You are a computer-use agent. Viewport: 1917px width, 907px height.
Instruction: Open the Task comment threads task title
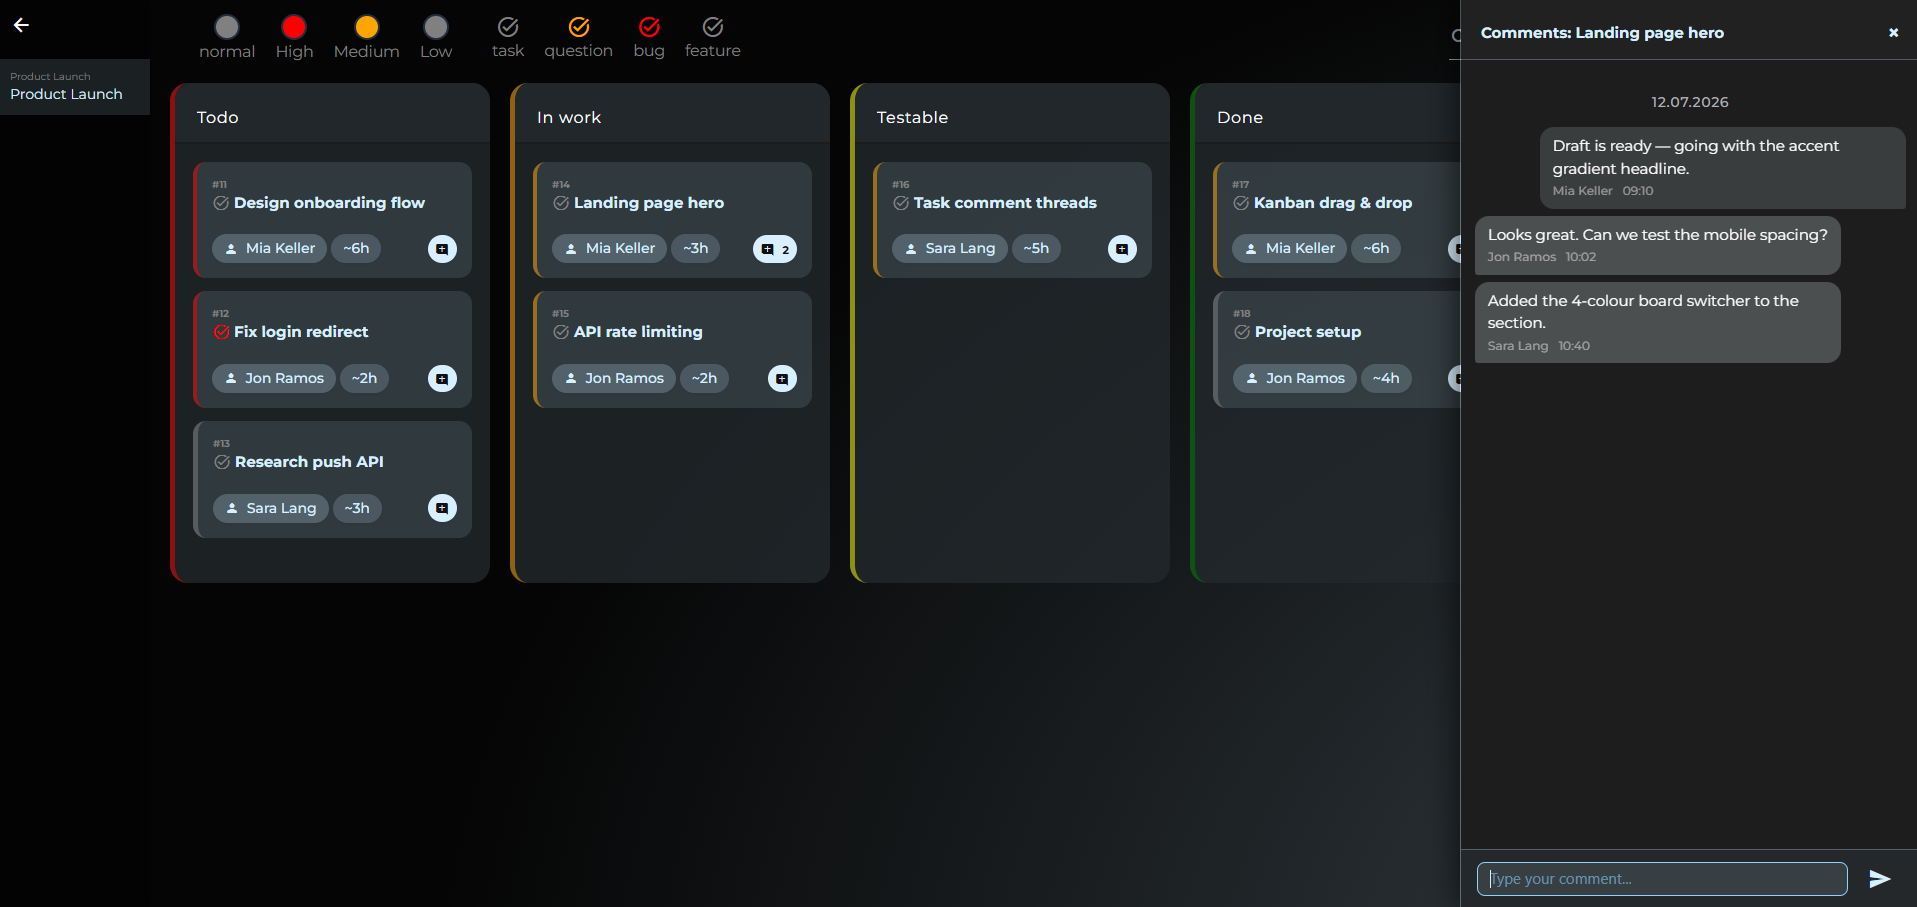[x=1005, y=203]
